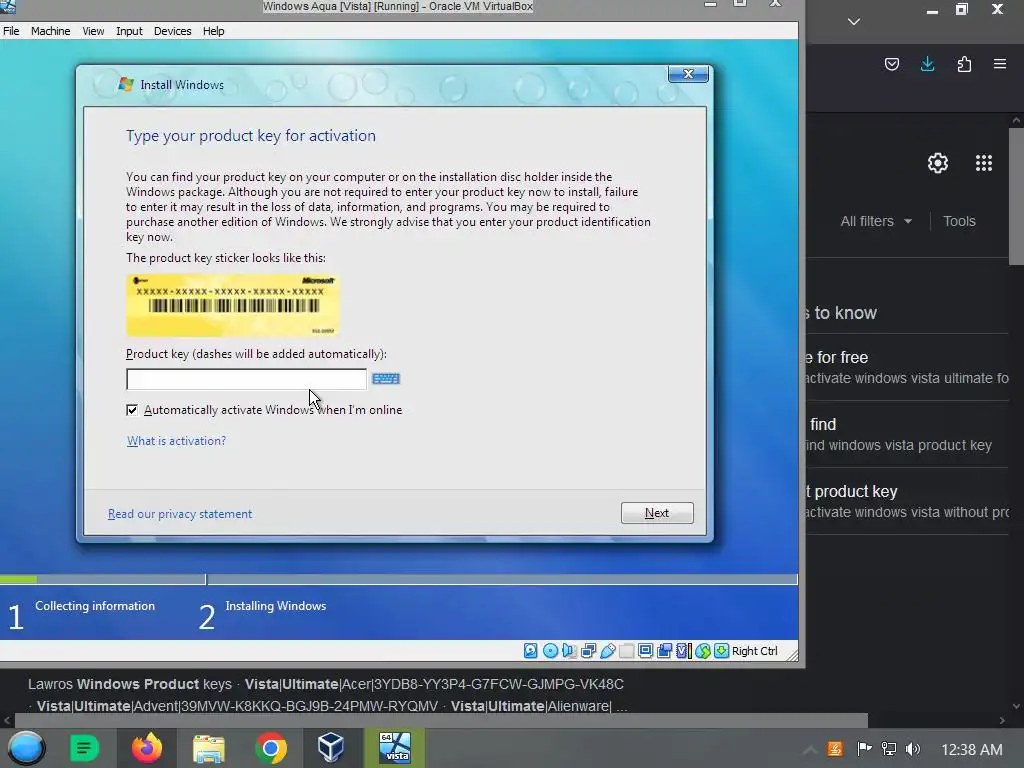Click the recording indicator in VirtualBox status bar

pyautogui.click(x=665, y=650)
